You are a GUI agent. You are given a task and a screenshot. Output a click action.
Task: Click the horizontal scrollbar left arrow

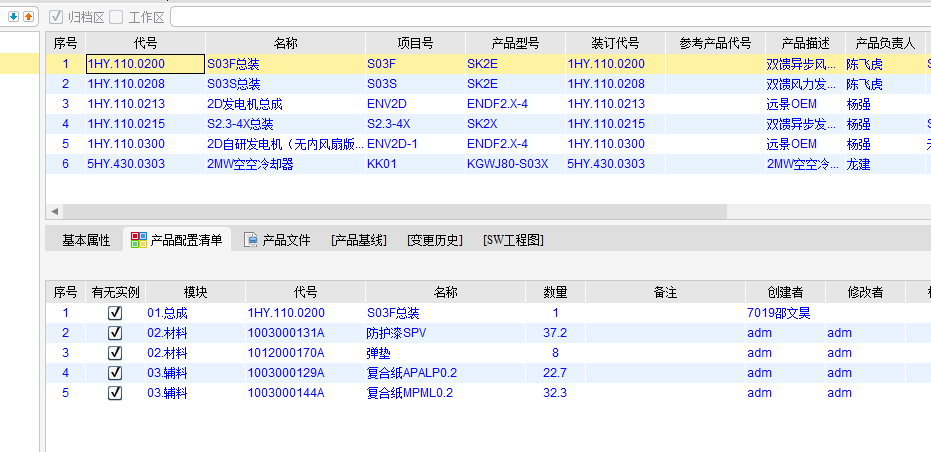(54, 212)
